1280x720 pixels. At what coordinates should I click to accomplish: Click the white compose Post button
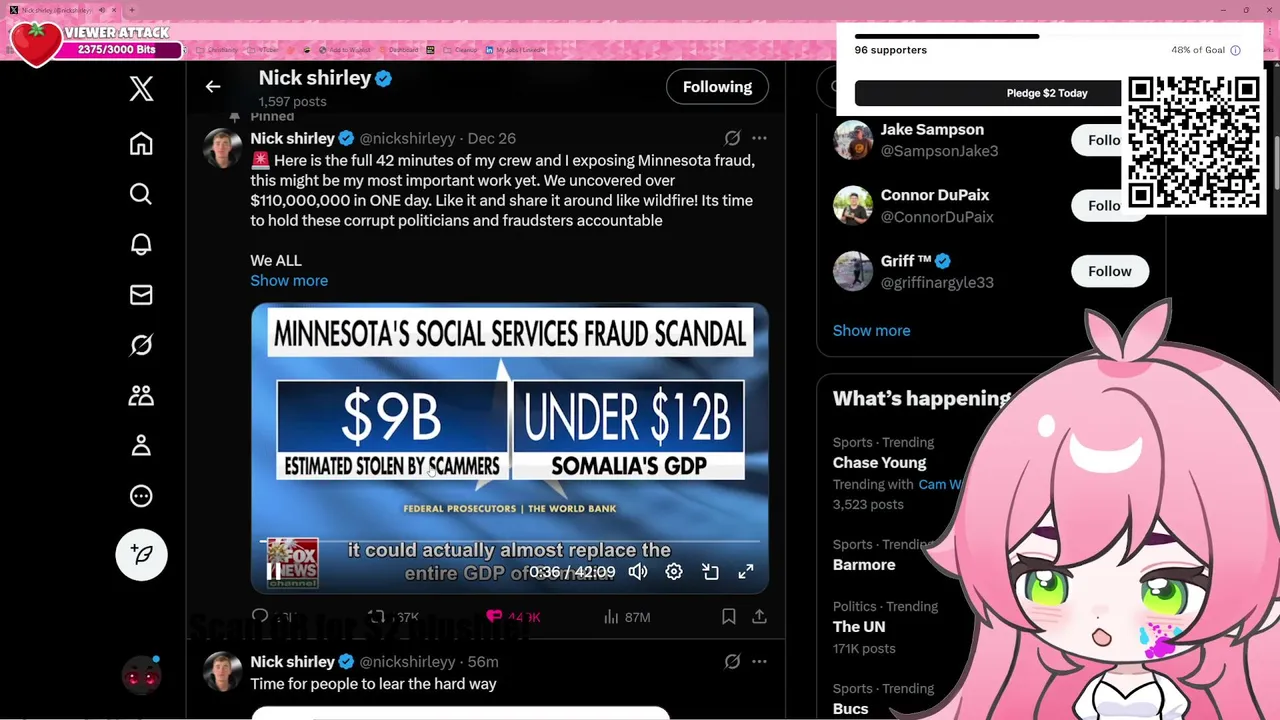(141, 555)
